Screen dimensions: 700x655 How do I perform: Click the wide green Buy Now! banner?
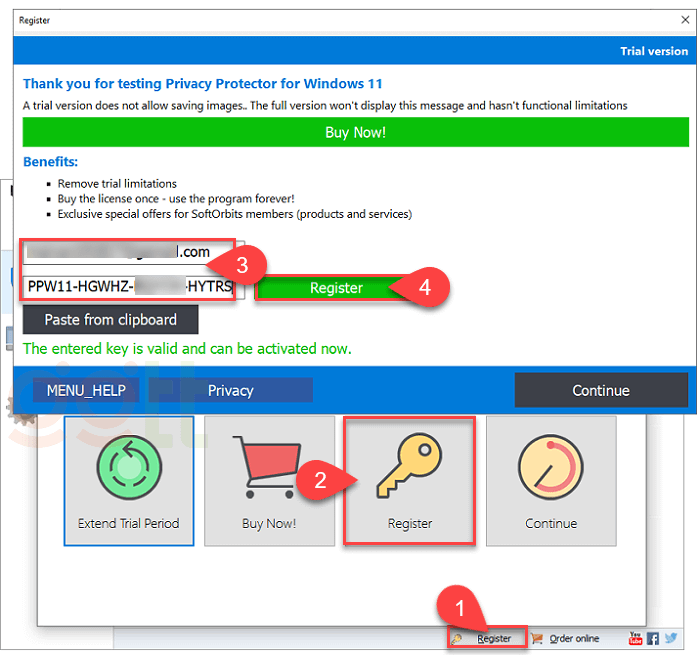[x=355, y=132]
